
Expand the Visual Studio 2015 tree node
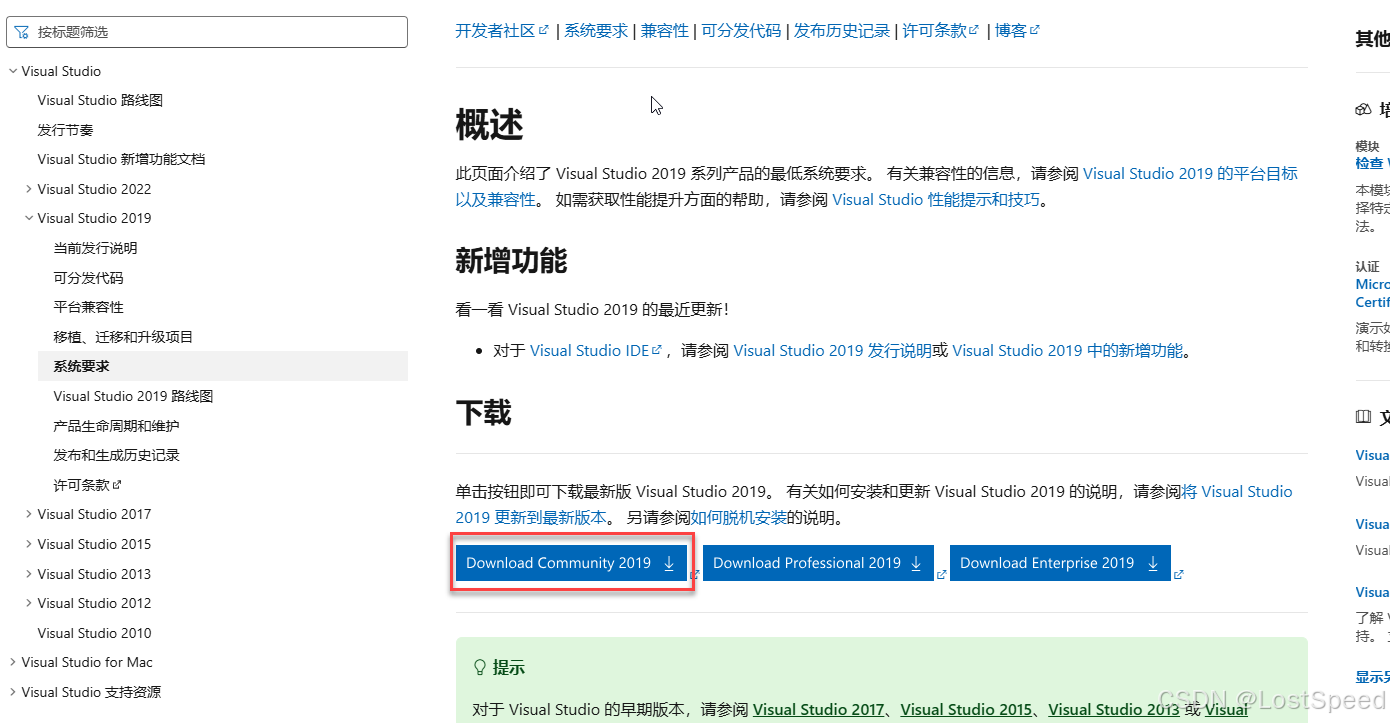pyautogui.click(x=29, y=544)
